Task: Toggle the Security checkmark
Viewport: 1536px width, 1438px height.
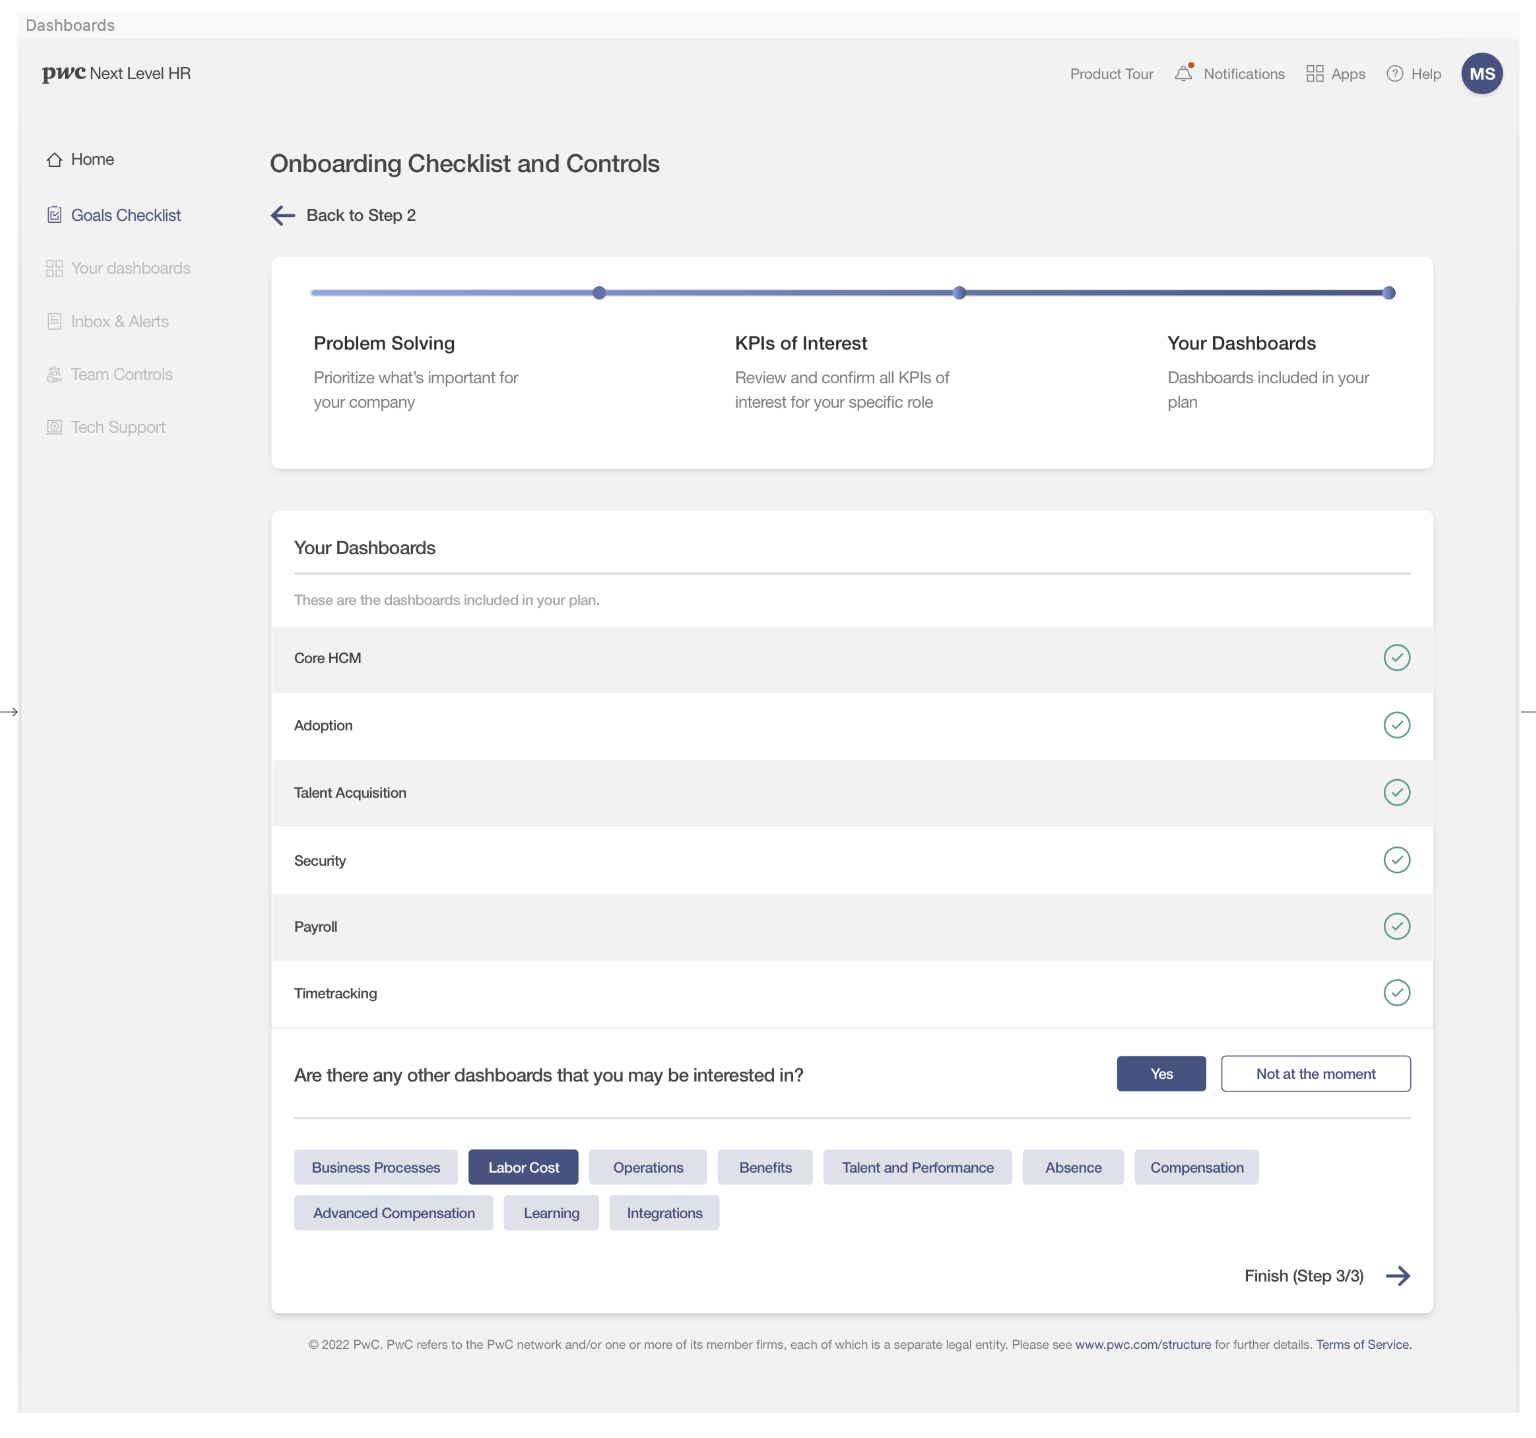Action: click(1397, 860)
